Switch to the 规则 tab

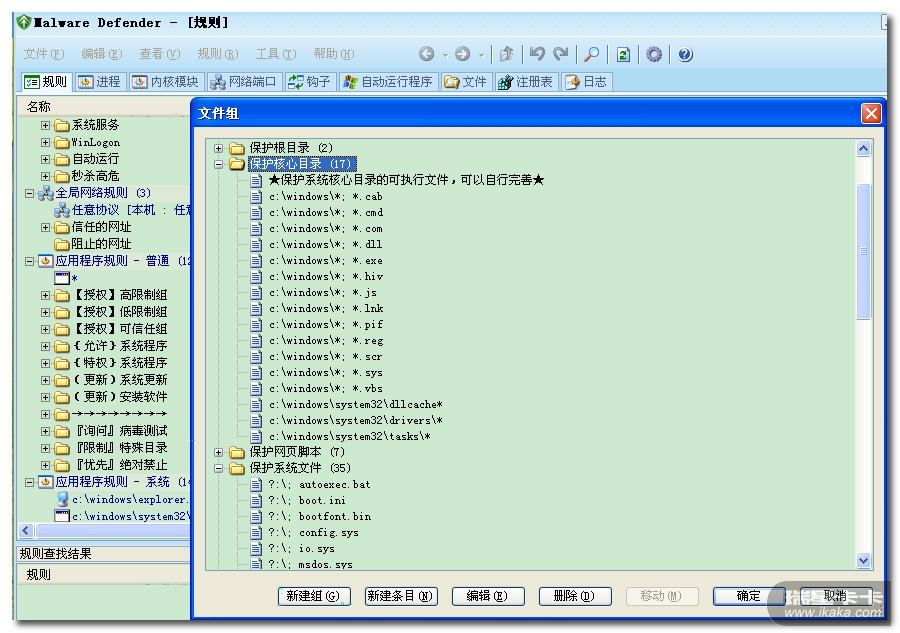[46, 82]
